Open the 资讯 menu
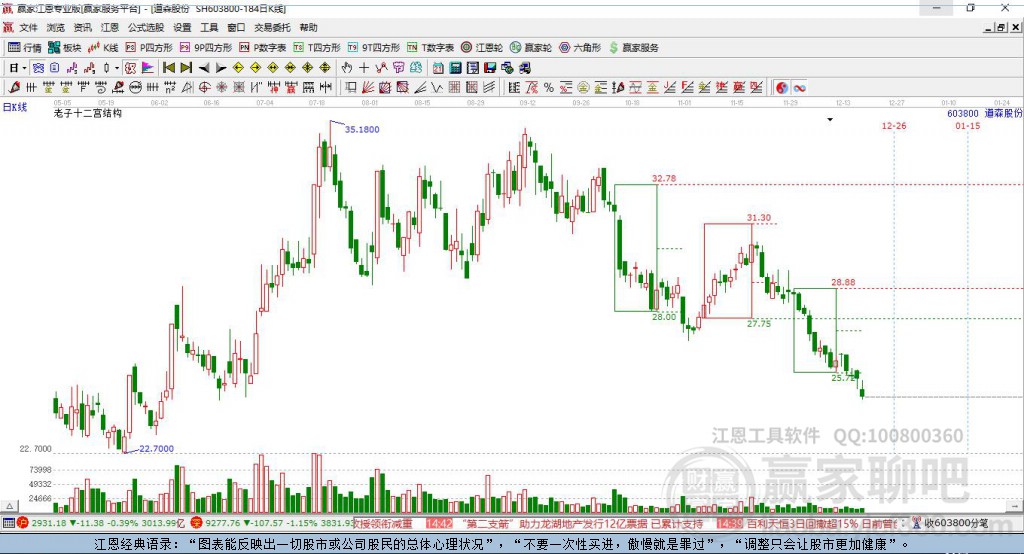The width and height of the screenshot is (1024, 554). (x=82, y=27)
